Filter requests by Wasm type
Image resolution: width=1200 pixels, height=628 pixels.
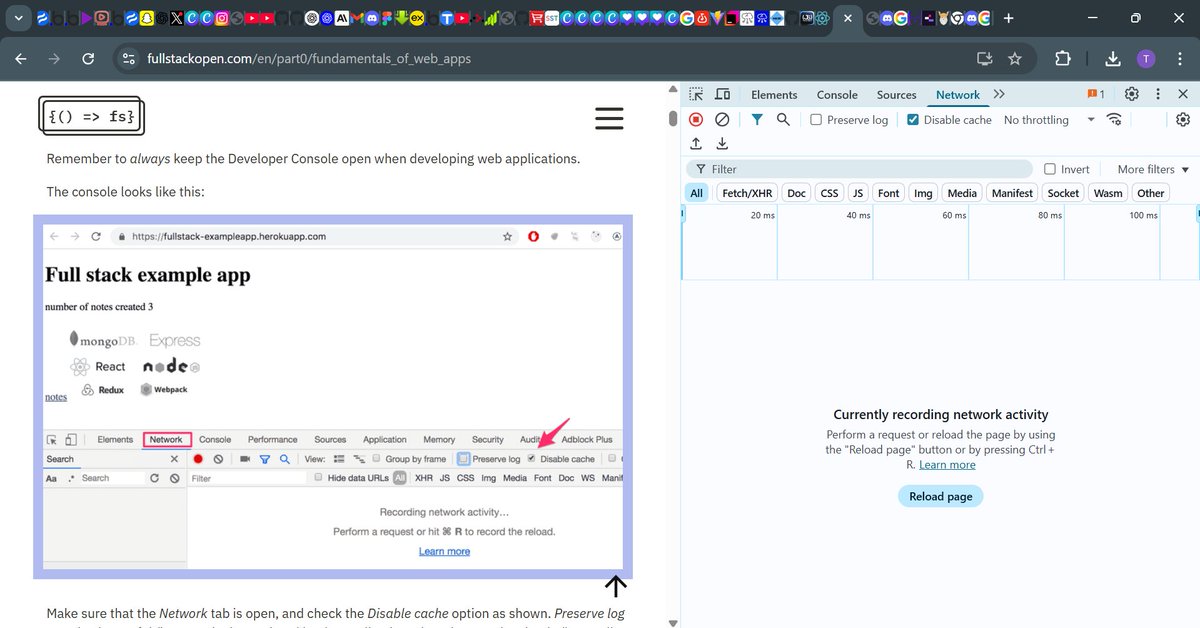click(x=1108, y=193)
